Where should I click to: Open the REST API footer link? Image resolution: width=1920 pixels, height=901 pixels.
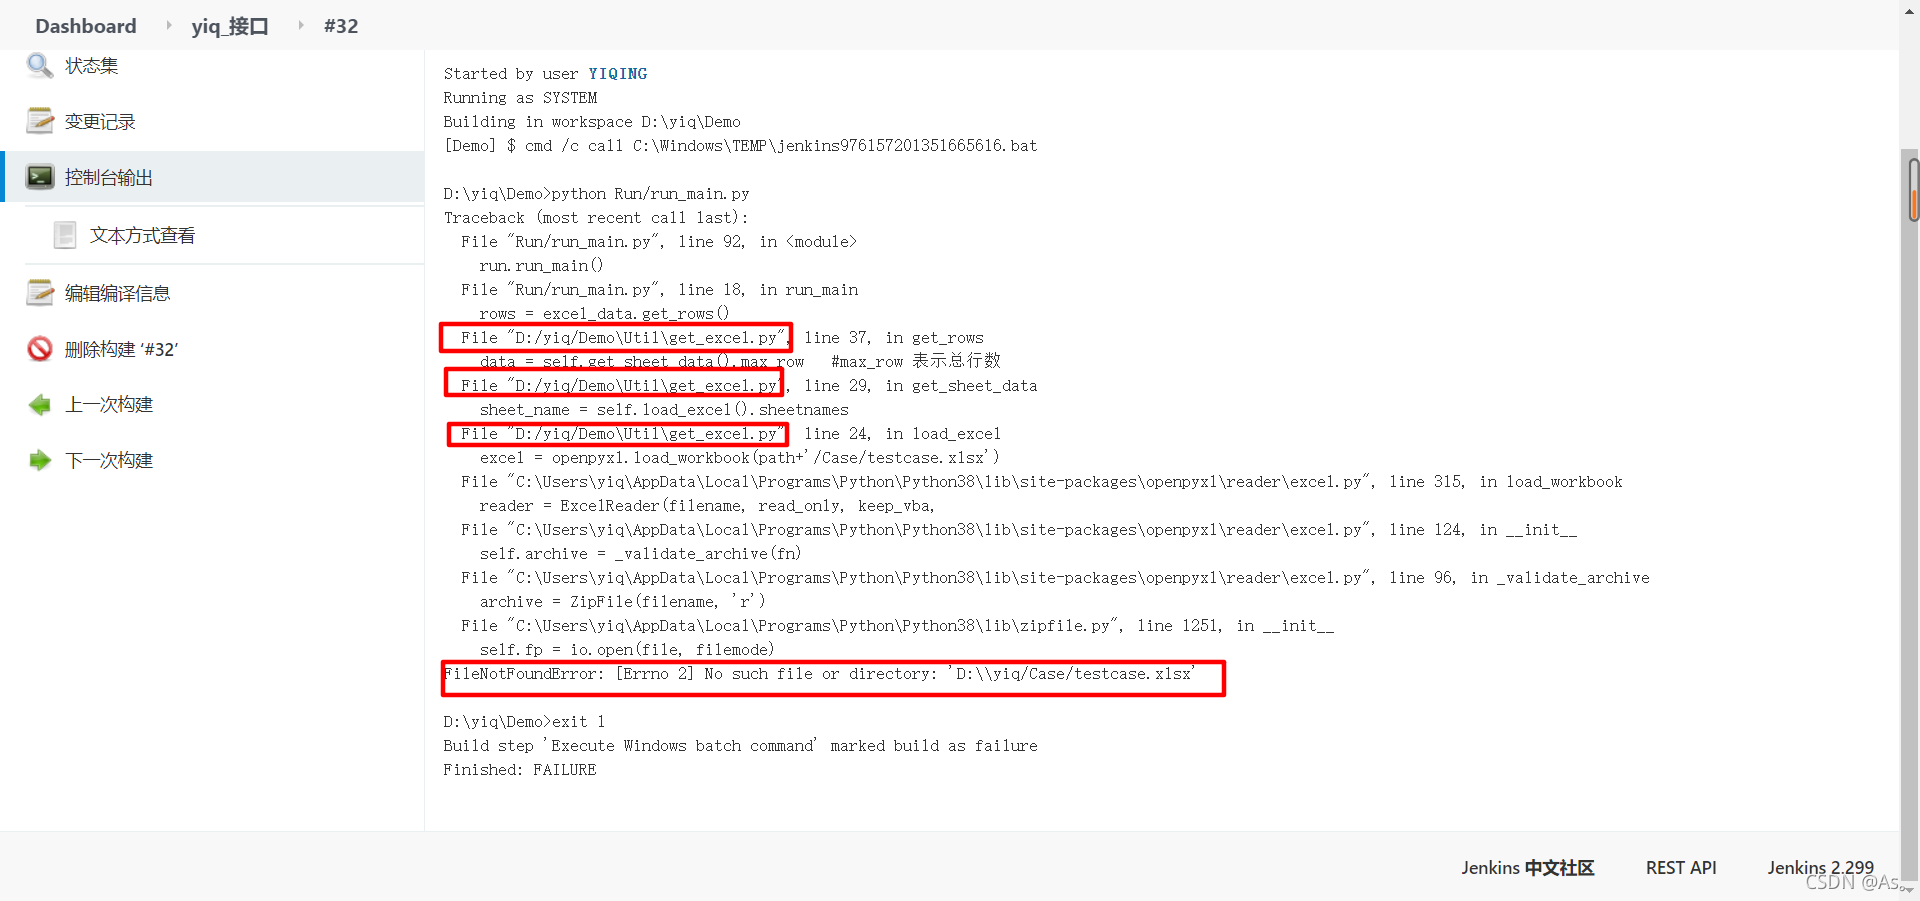tap(1681, 868)
